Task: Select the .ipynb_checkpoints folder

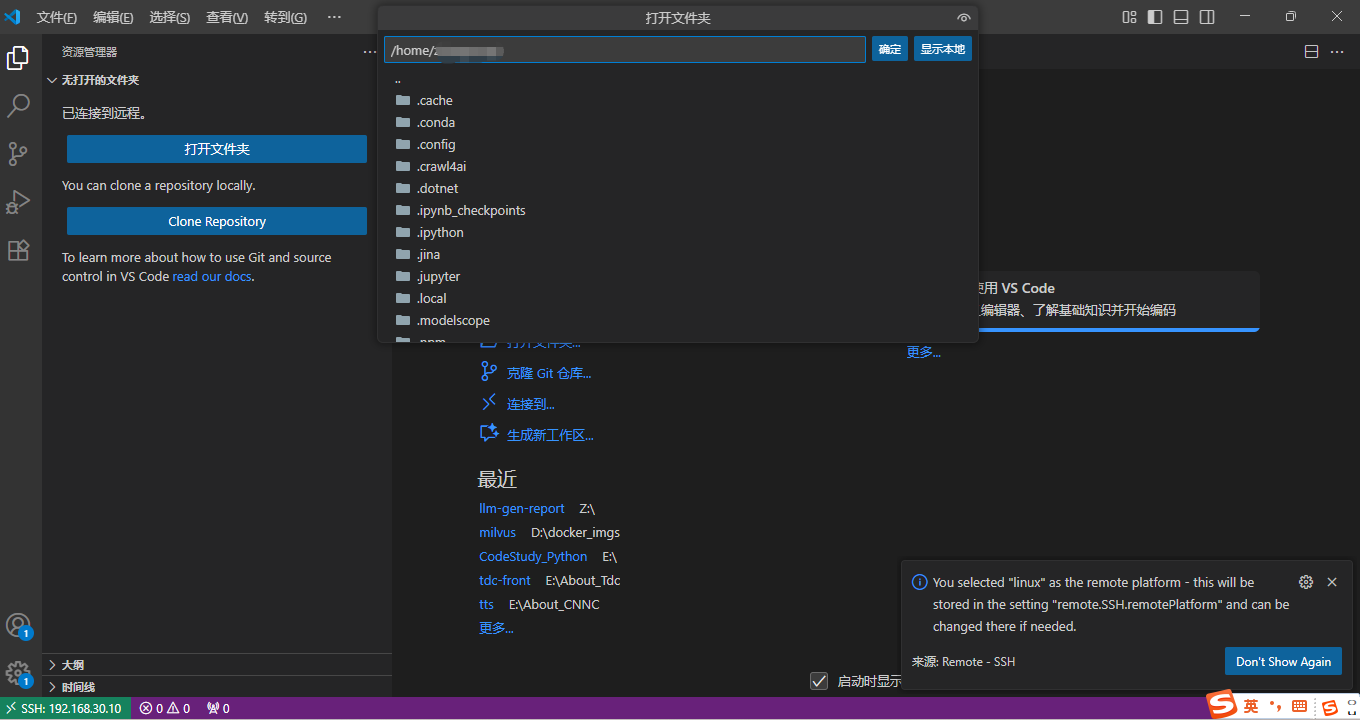Action: pos(678,210)
